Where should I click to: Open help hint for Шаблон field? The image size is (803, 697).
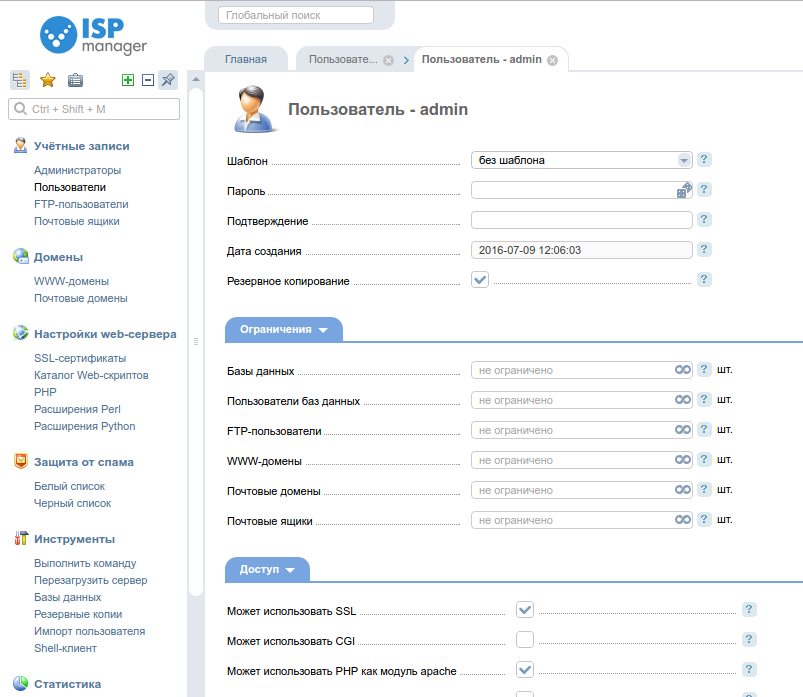(x=704, y=160)
